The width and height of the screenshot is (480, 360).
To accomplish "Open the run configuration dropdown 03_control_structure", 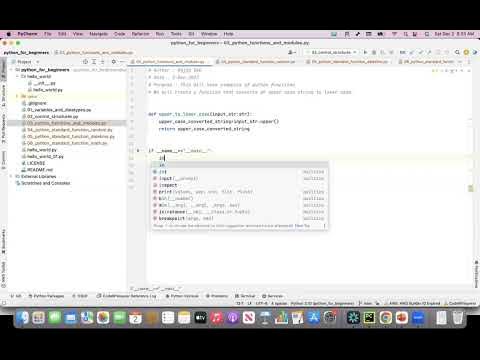I will tap(331, 52).
